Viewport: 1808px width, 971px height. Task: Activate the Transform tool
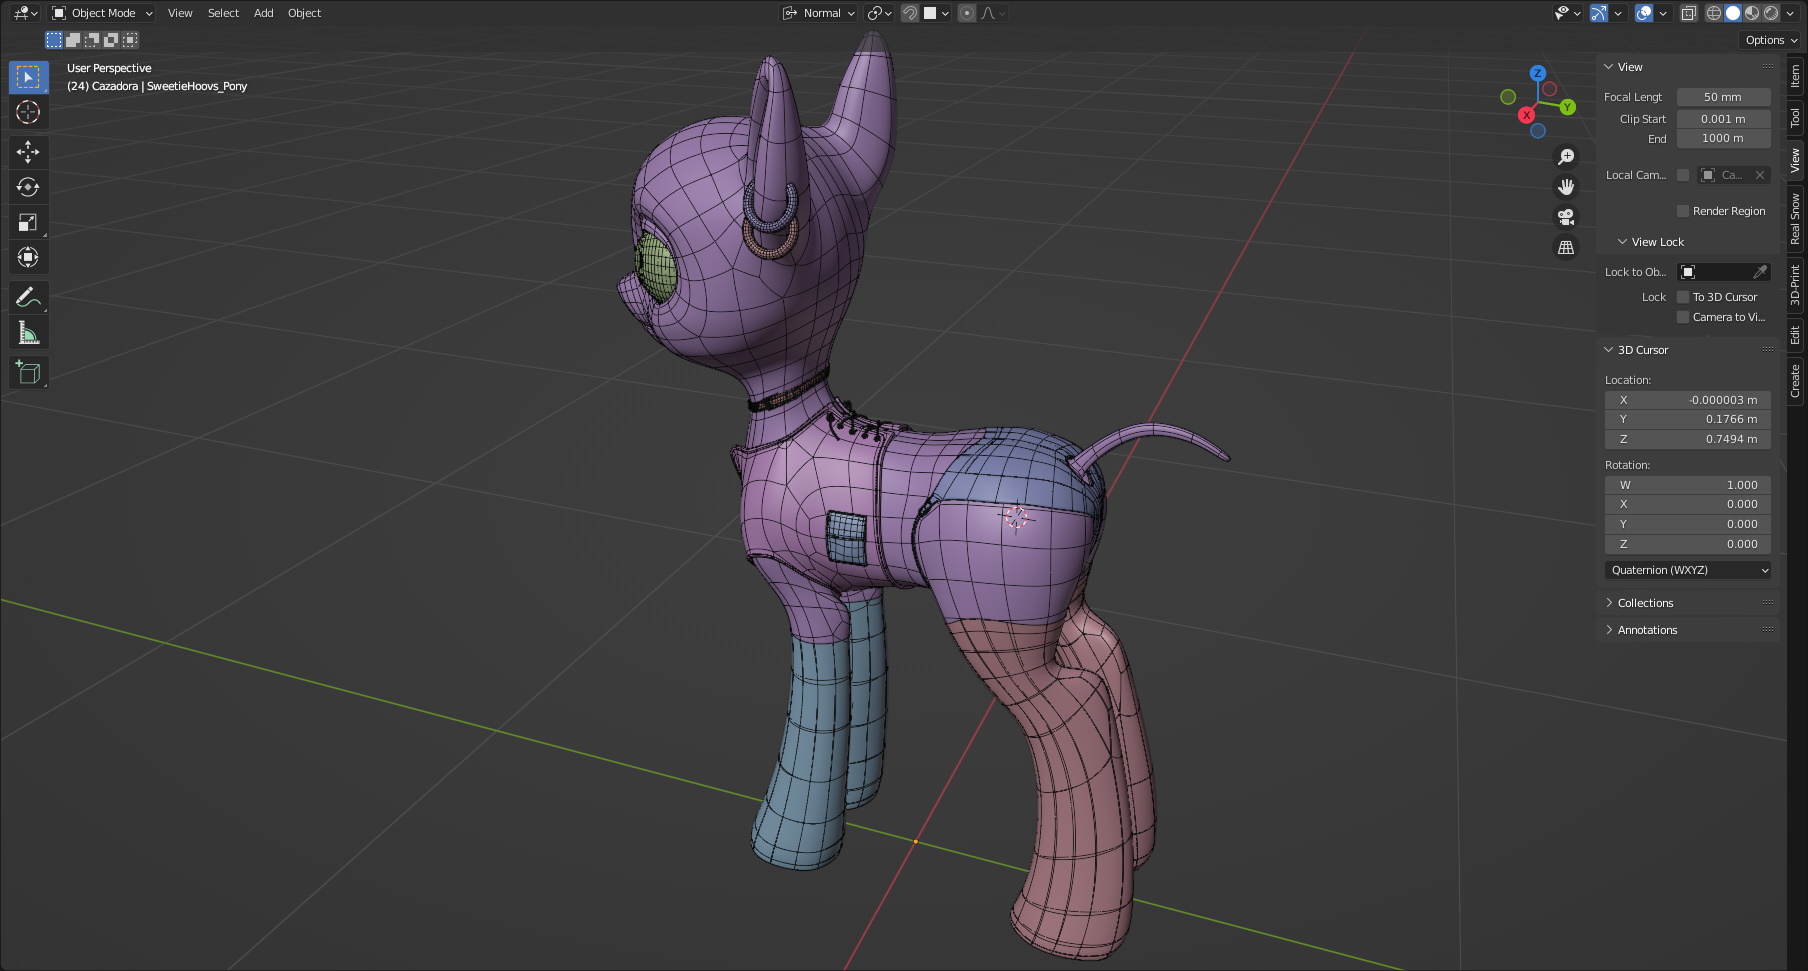(x=28, y=257)
